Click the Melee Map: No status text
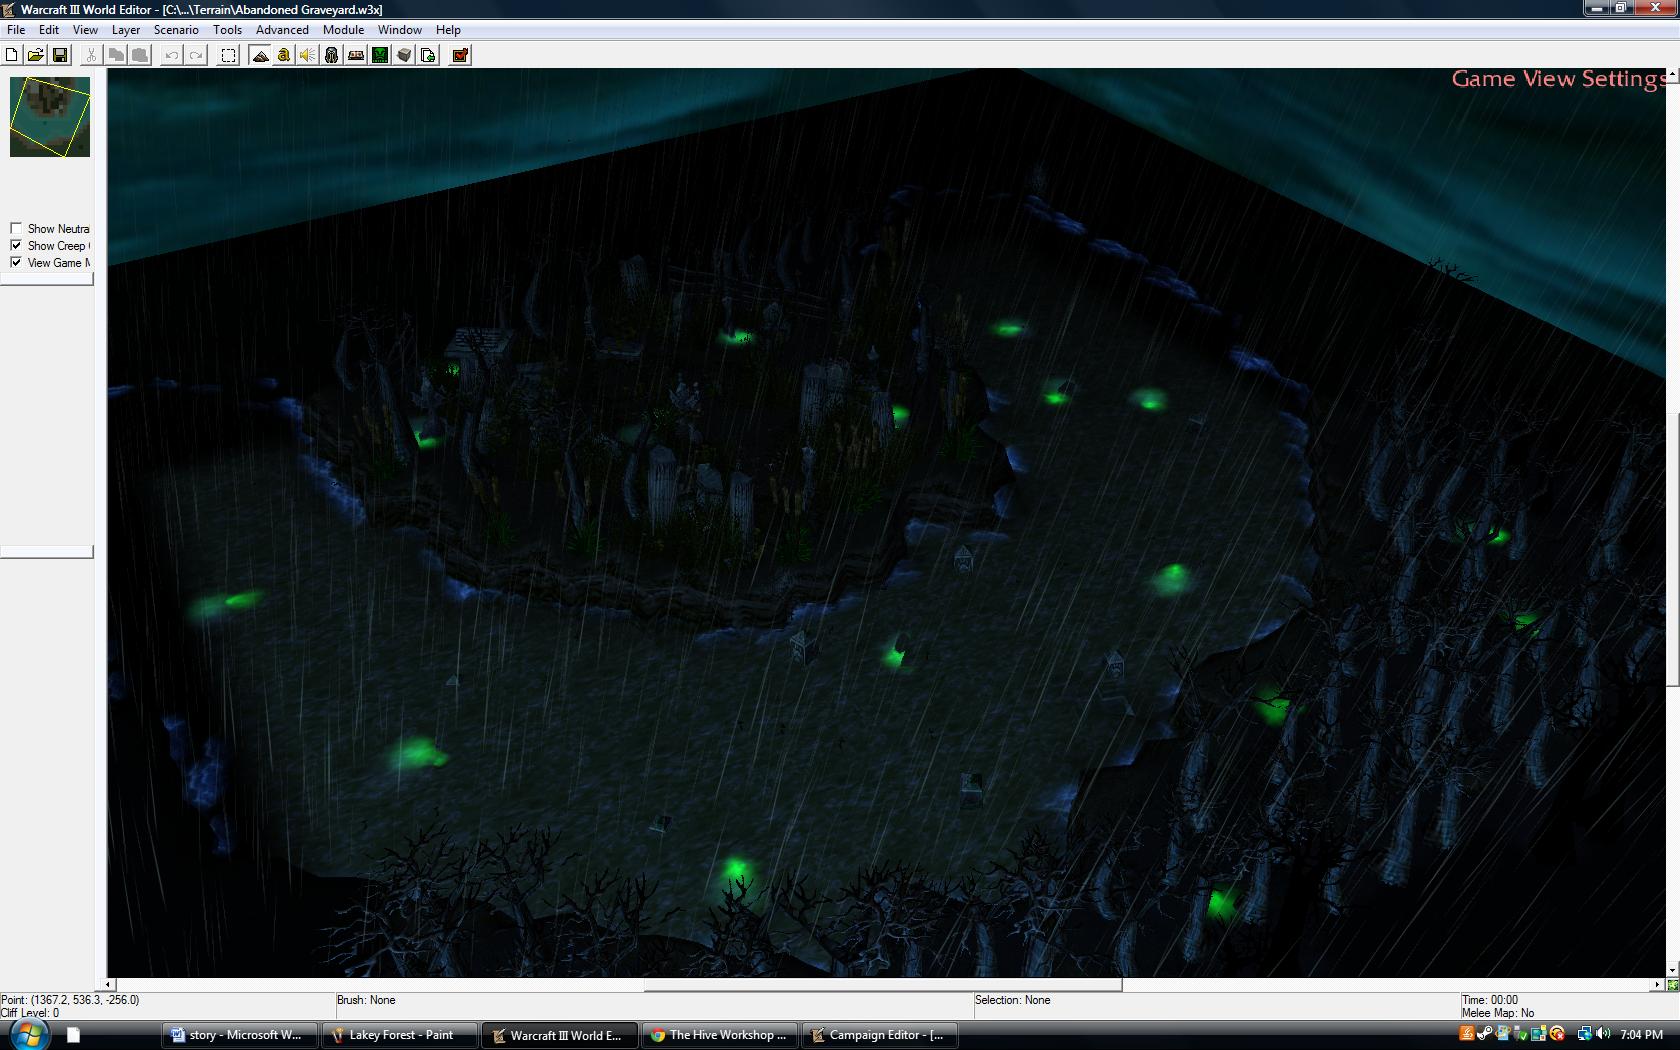The image size is (1680, 1050). point(1498,1013)
